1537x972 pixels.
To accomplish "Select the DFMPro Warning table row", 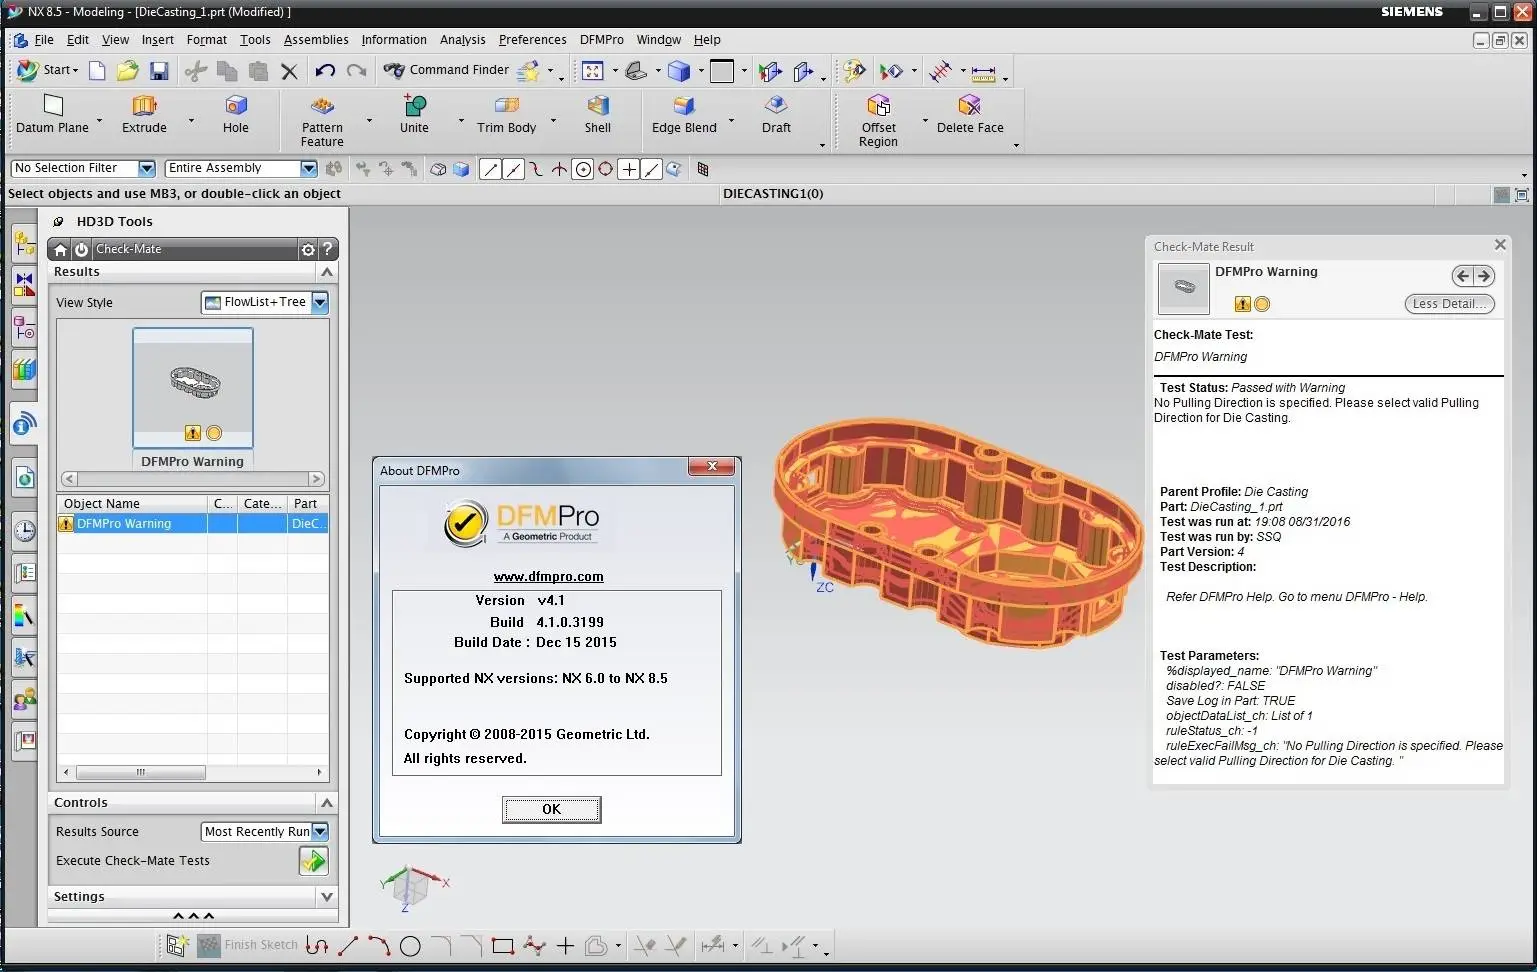I will pyautogui.click(x=193, y=524).
